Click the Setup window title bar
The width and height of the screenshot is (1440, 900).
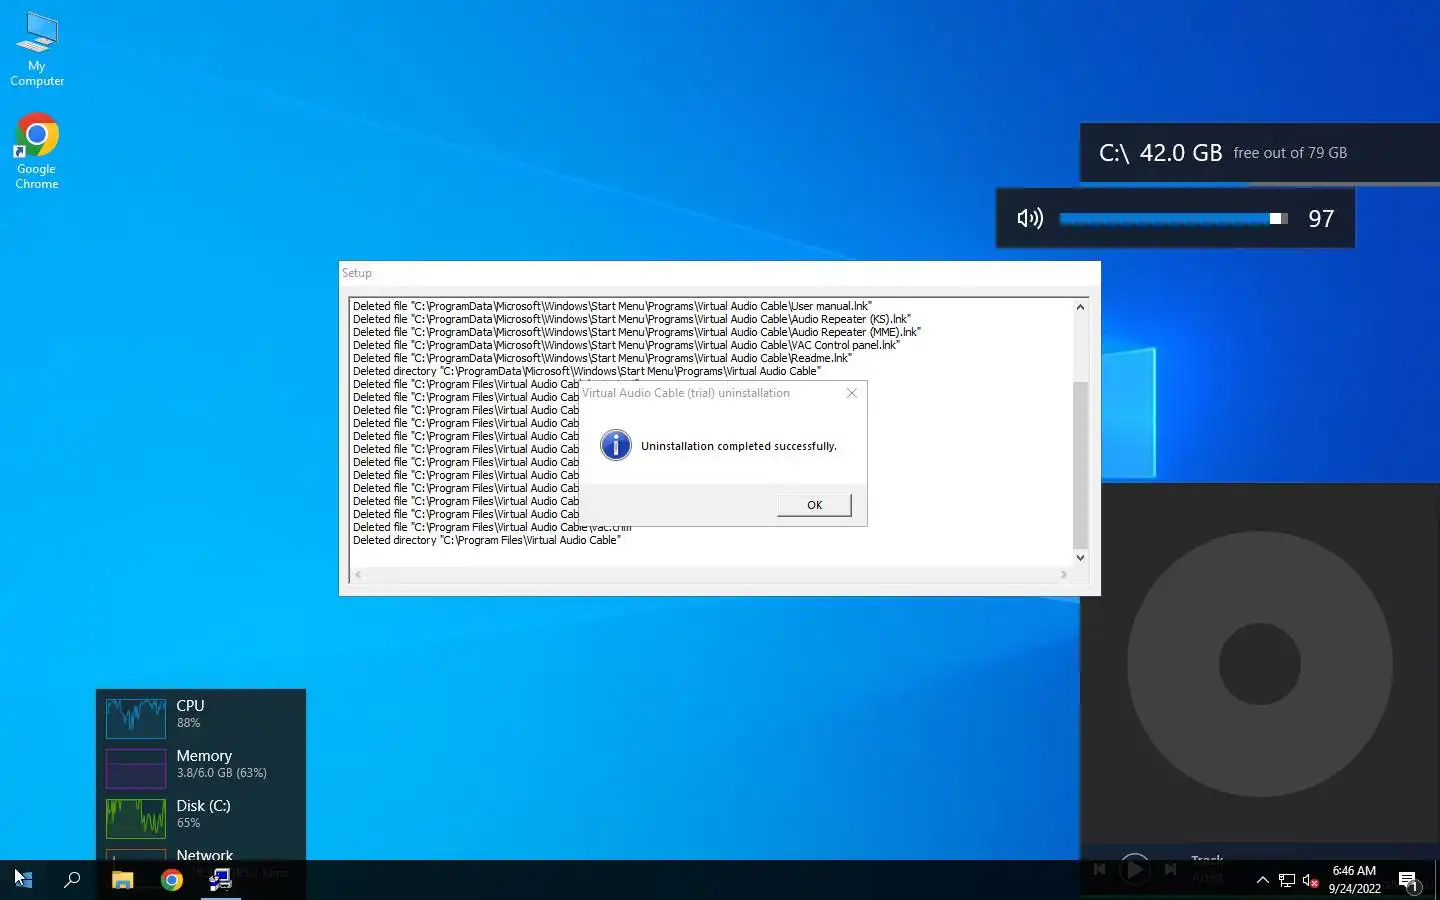720,273
